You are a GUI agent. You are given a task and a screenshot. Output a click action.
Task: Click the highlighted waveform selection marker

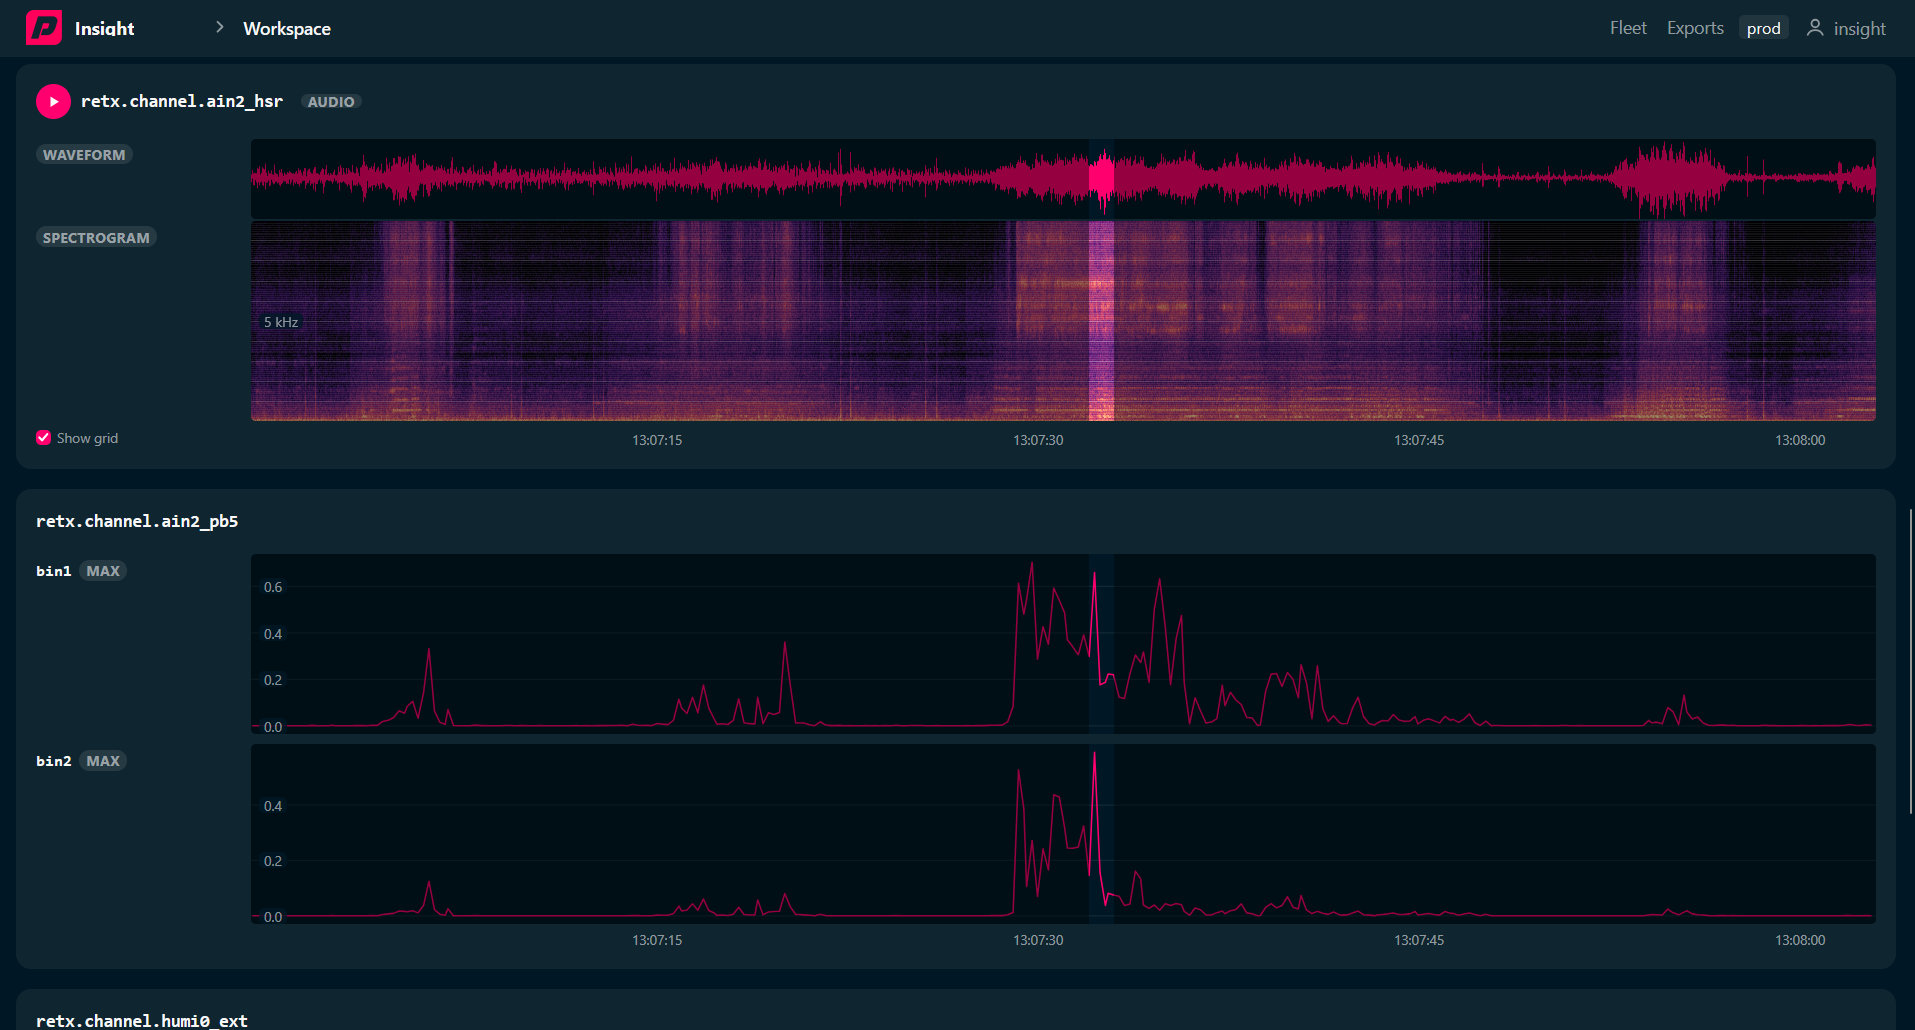[1101, 179]
